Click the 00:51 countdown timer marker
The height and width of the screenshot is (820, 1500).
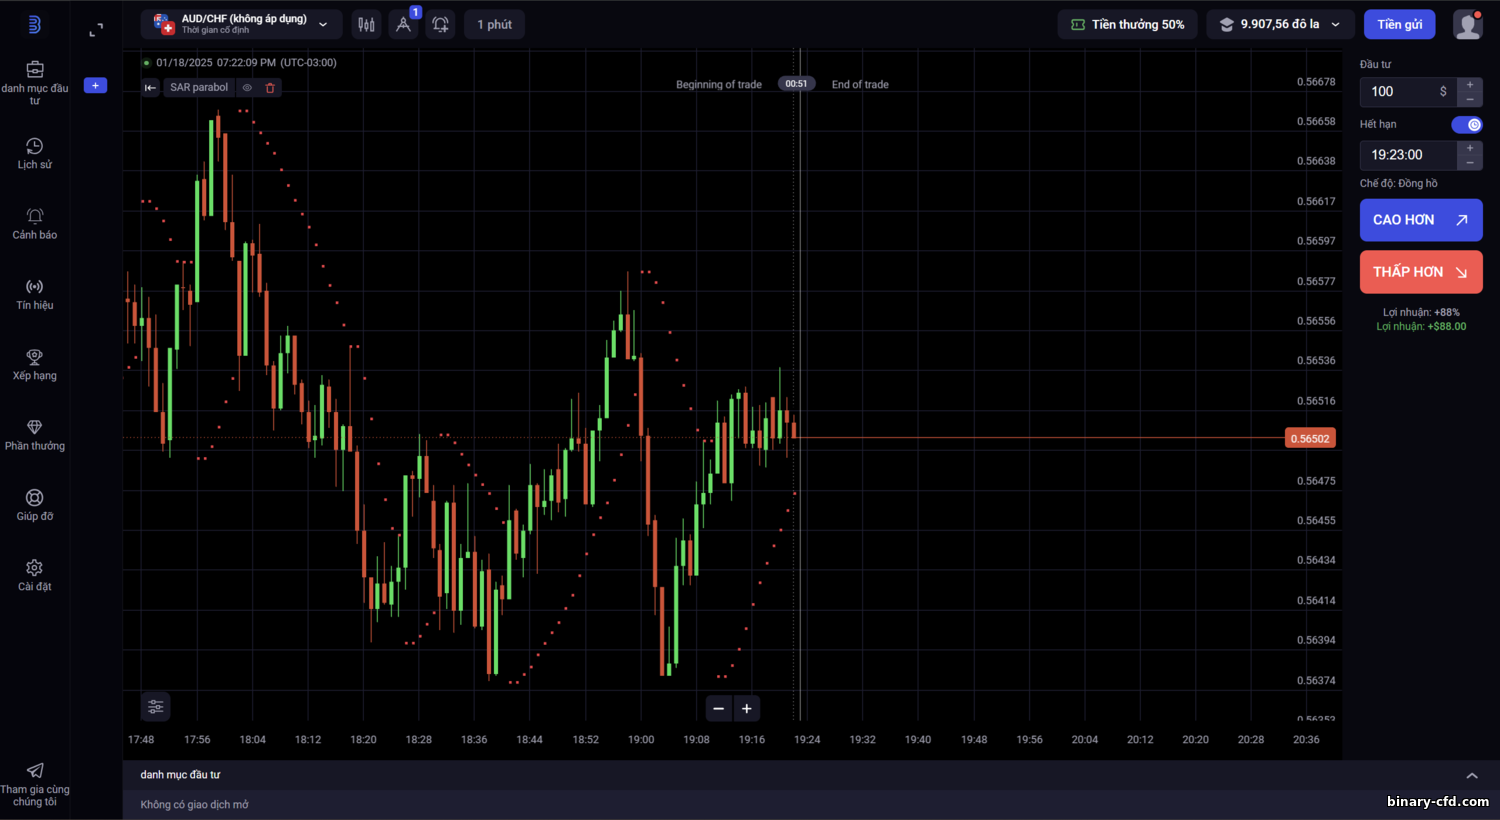796,84
